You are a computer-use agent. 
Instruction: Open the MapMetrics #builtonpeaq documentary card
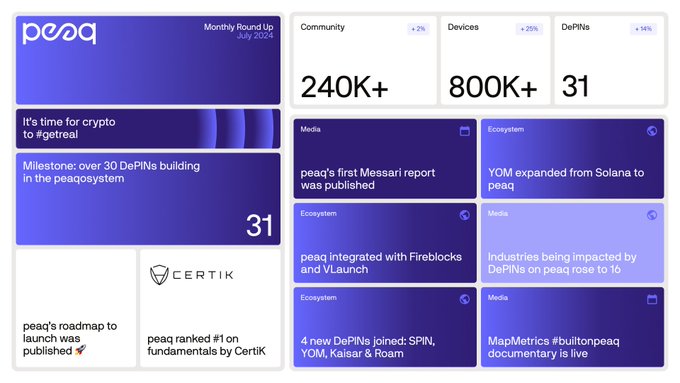(x=572, y=327)
